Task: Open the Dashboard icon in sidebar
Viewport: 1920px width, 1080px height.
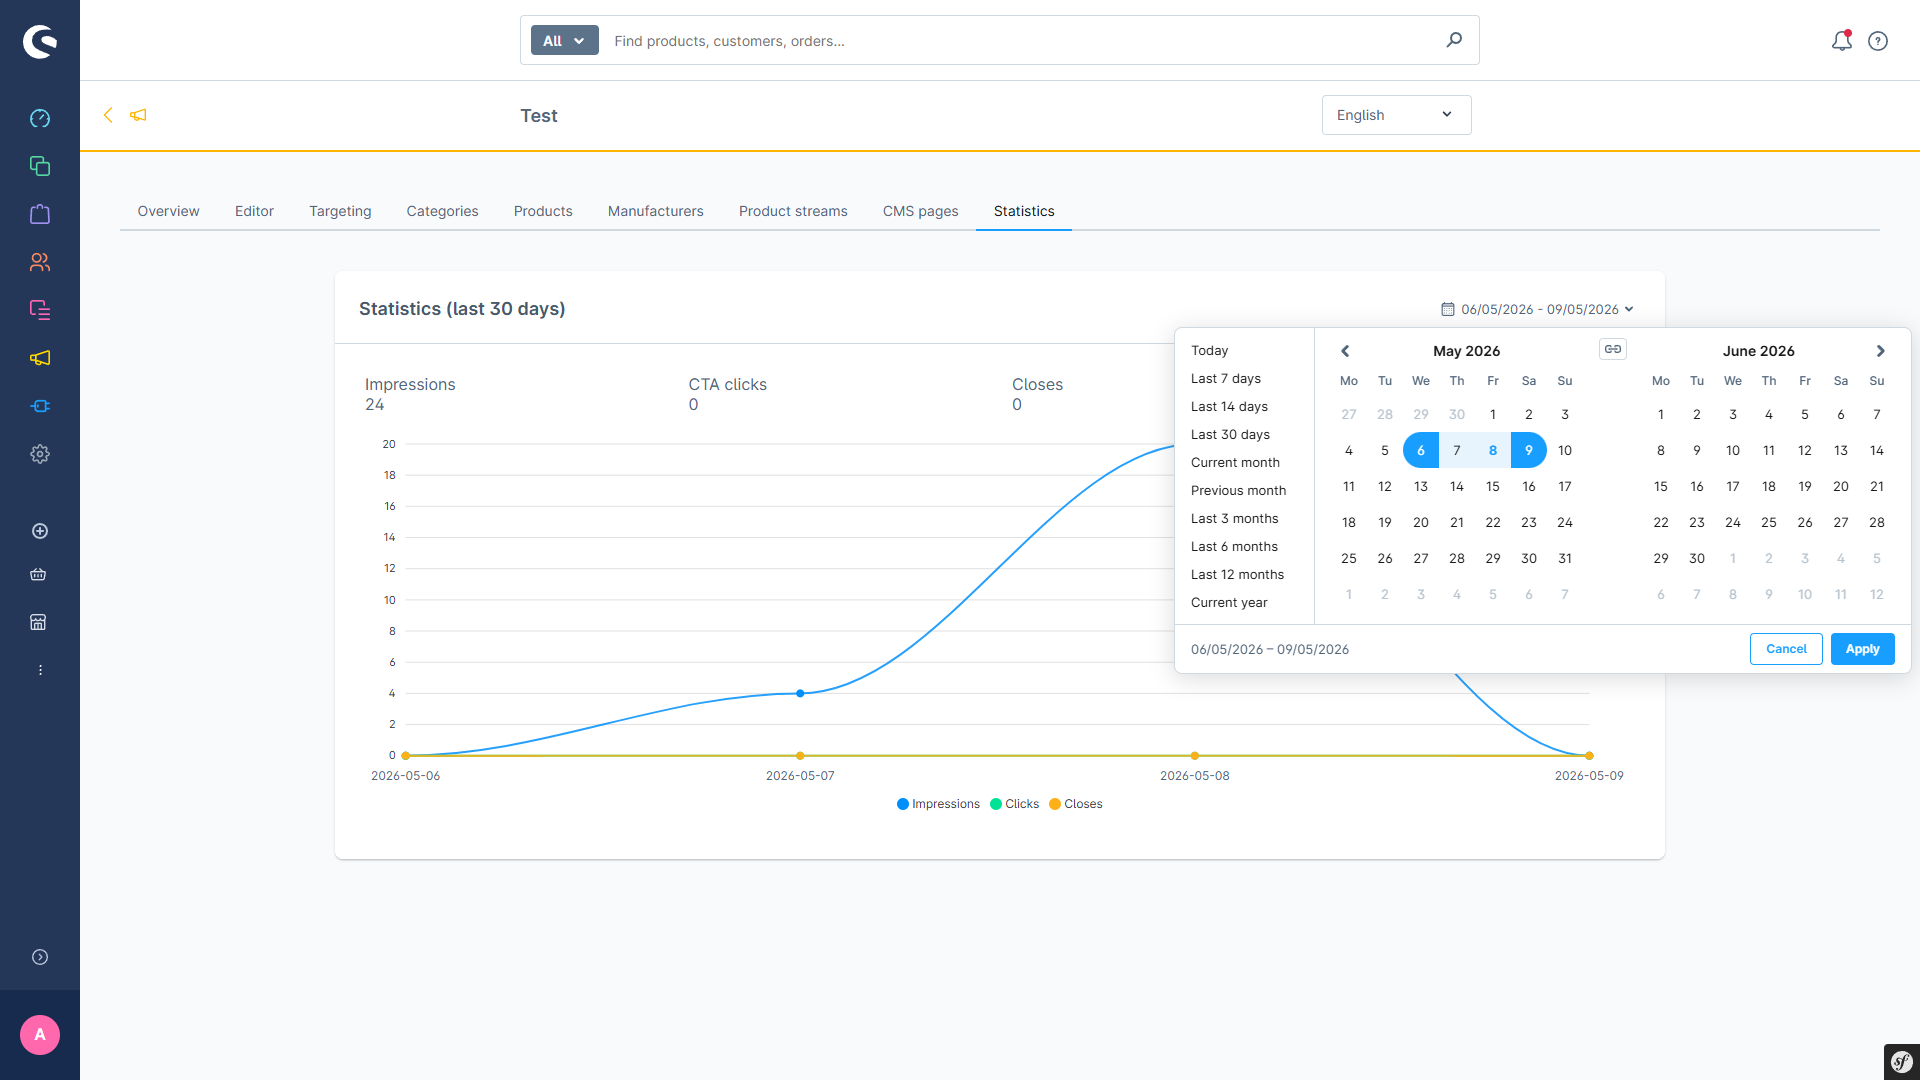Action: point(40,118)
